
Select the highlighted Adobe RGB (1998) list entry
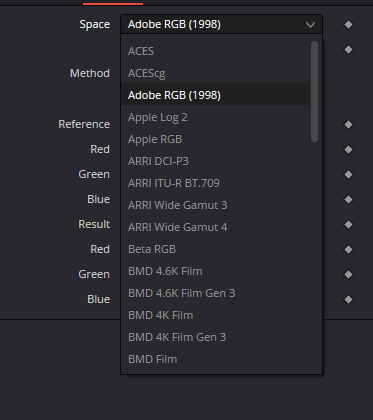pos(215,95)
